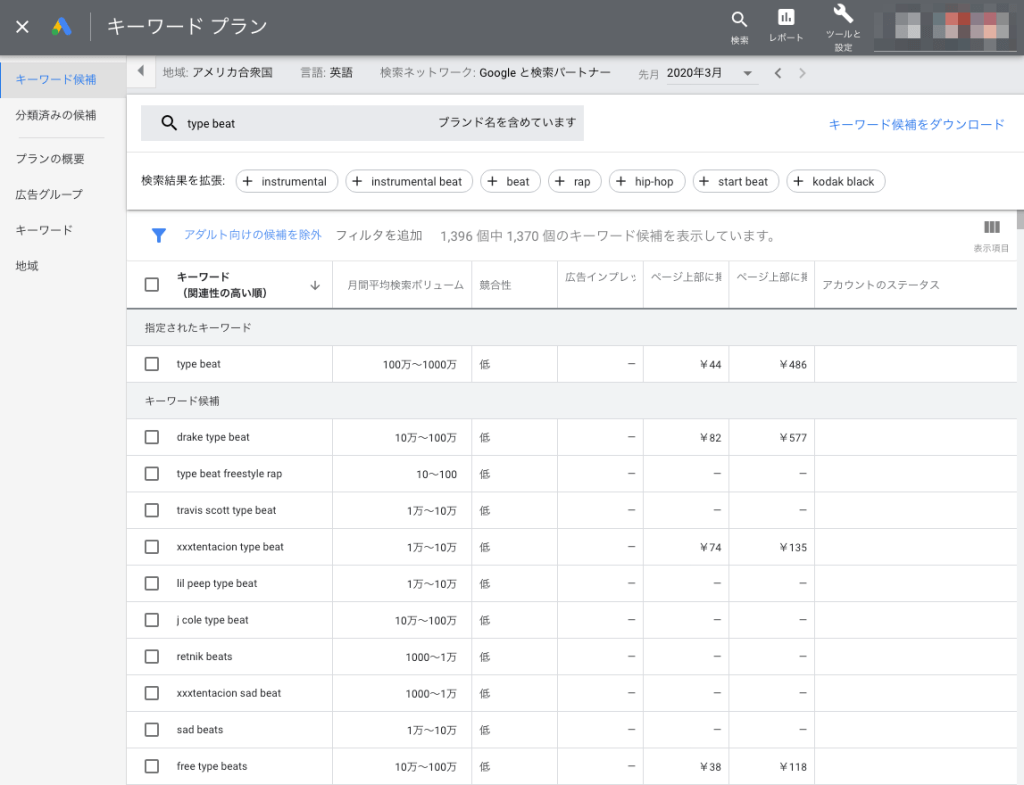Open Tools and Settings wrench icon

coord(843,14)
